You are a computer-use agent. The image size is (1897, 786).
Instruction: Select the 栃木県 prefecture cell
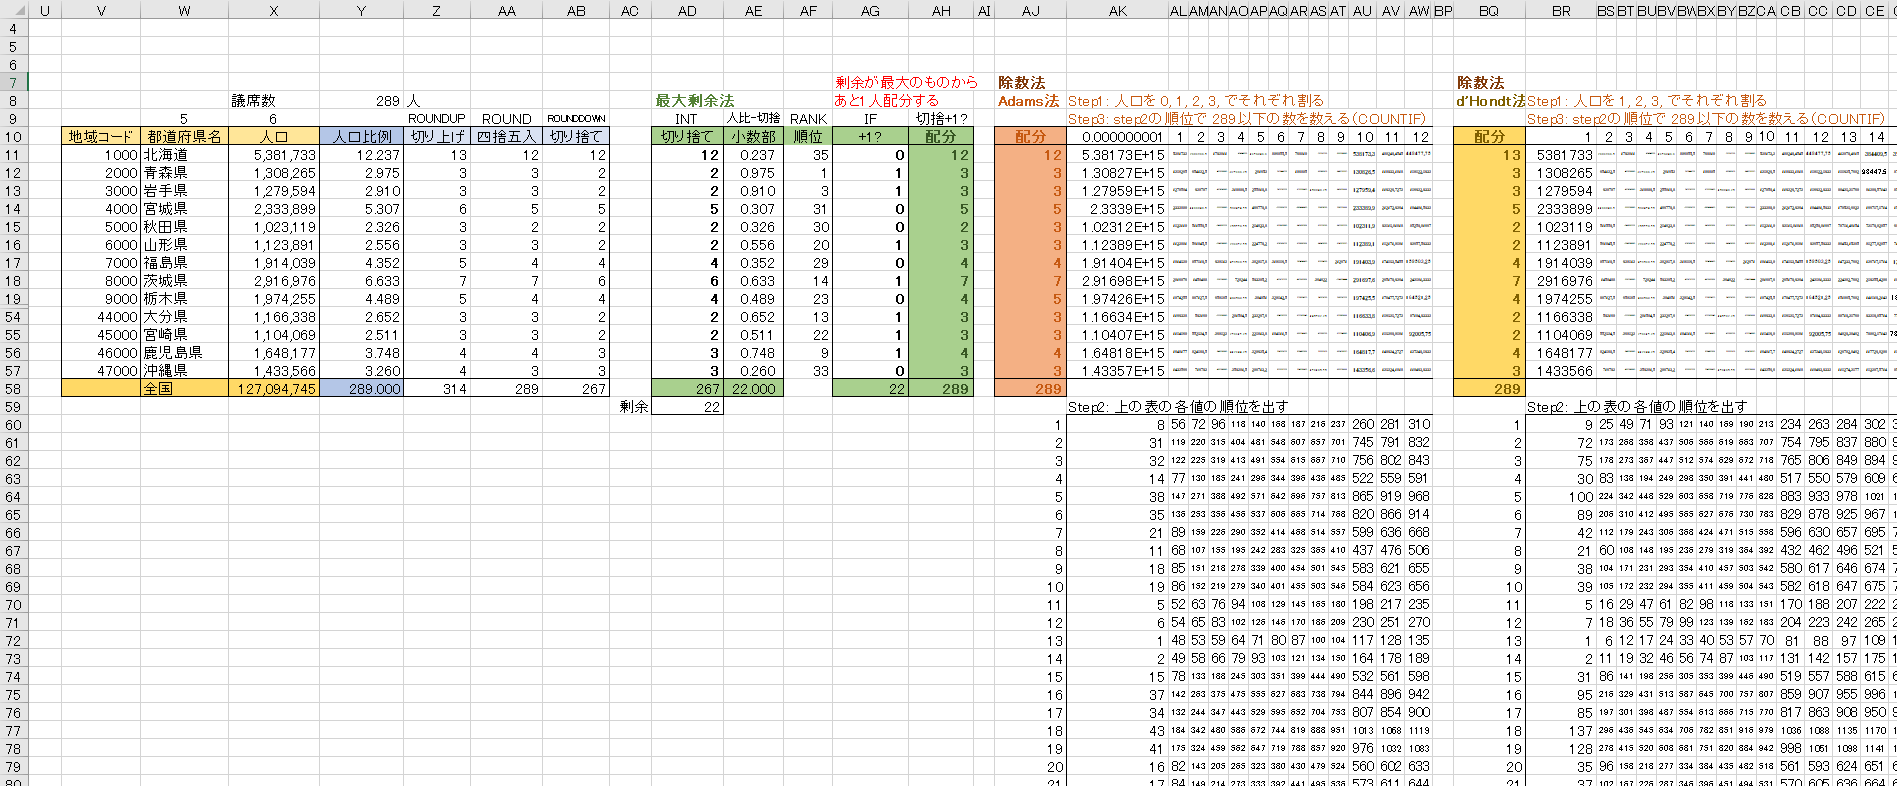click(x=184, y=299)
